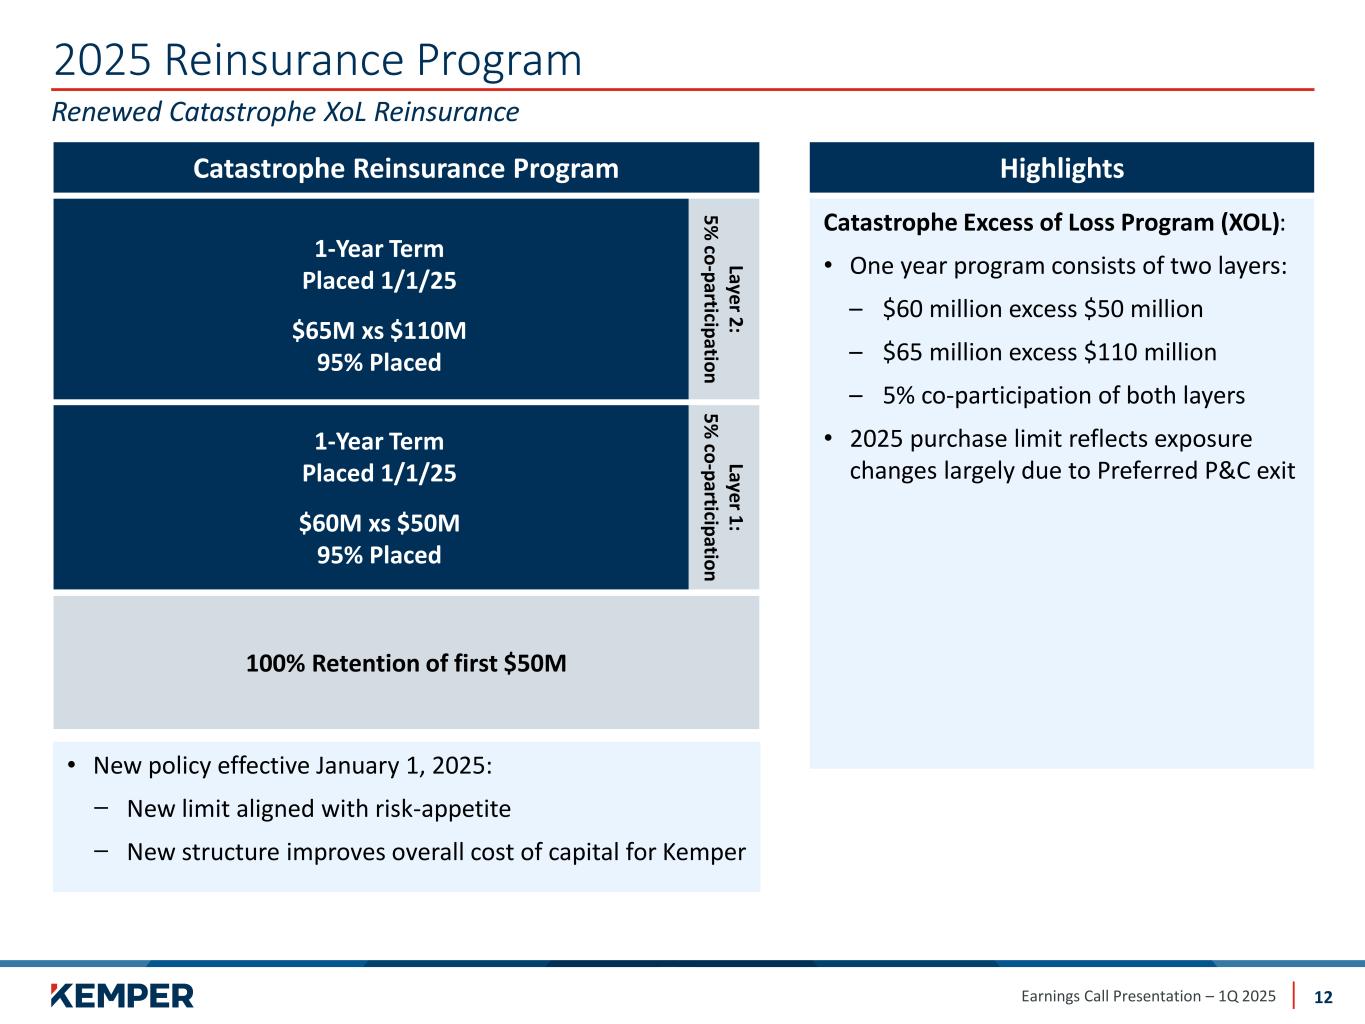Click "One year program consists of two layers:"
The width and height of the screenshot is (1365, 1024).
click(x=1068, y=266)
